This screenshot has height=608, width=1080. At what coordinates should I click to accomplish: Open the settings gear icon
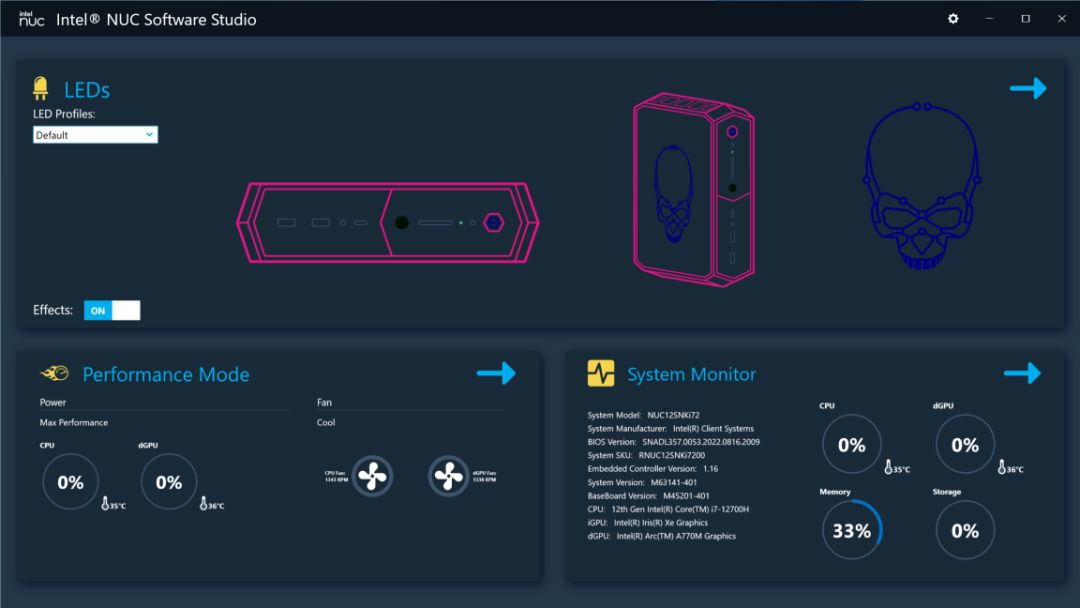click(953, 19)
